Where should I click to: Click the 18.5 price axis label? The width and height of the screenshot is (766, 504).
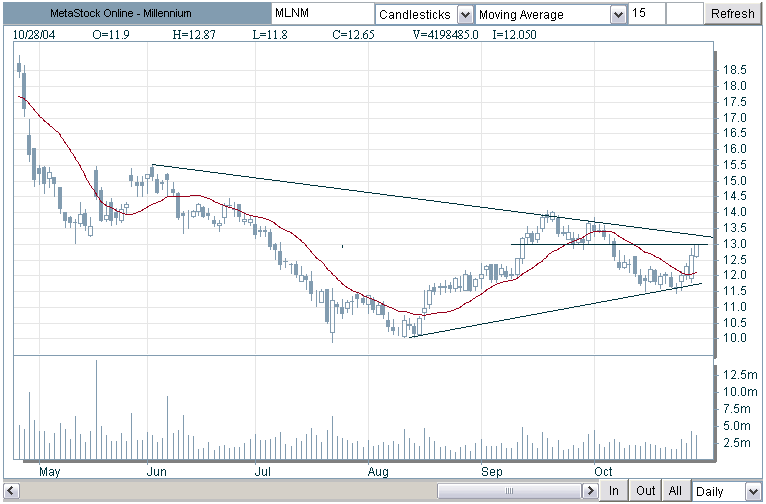pos(735,70)
